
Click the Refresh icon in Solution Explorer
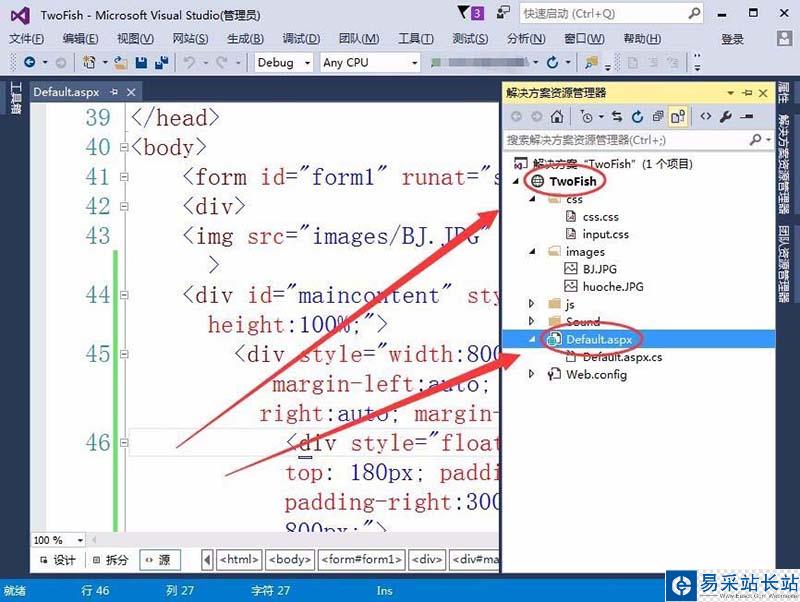click(637, 117)
